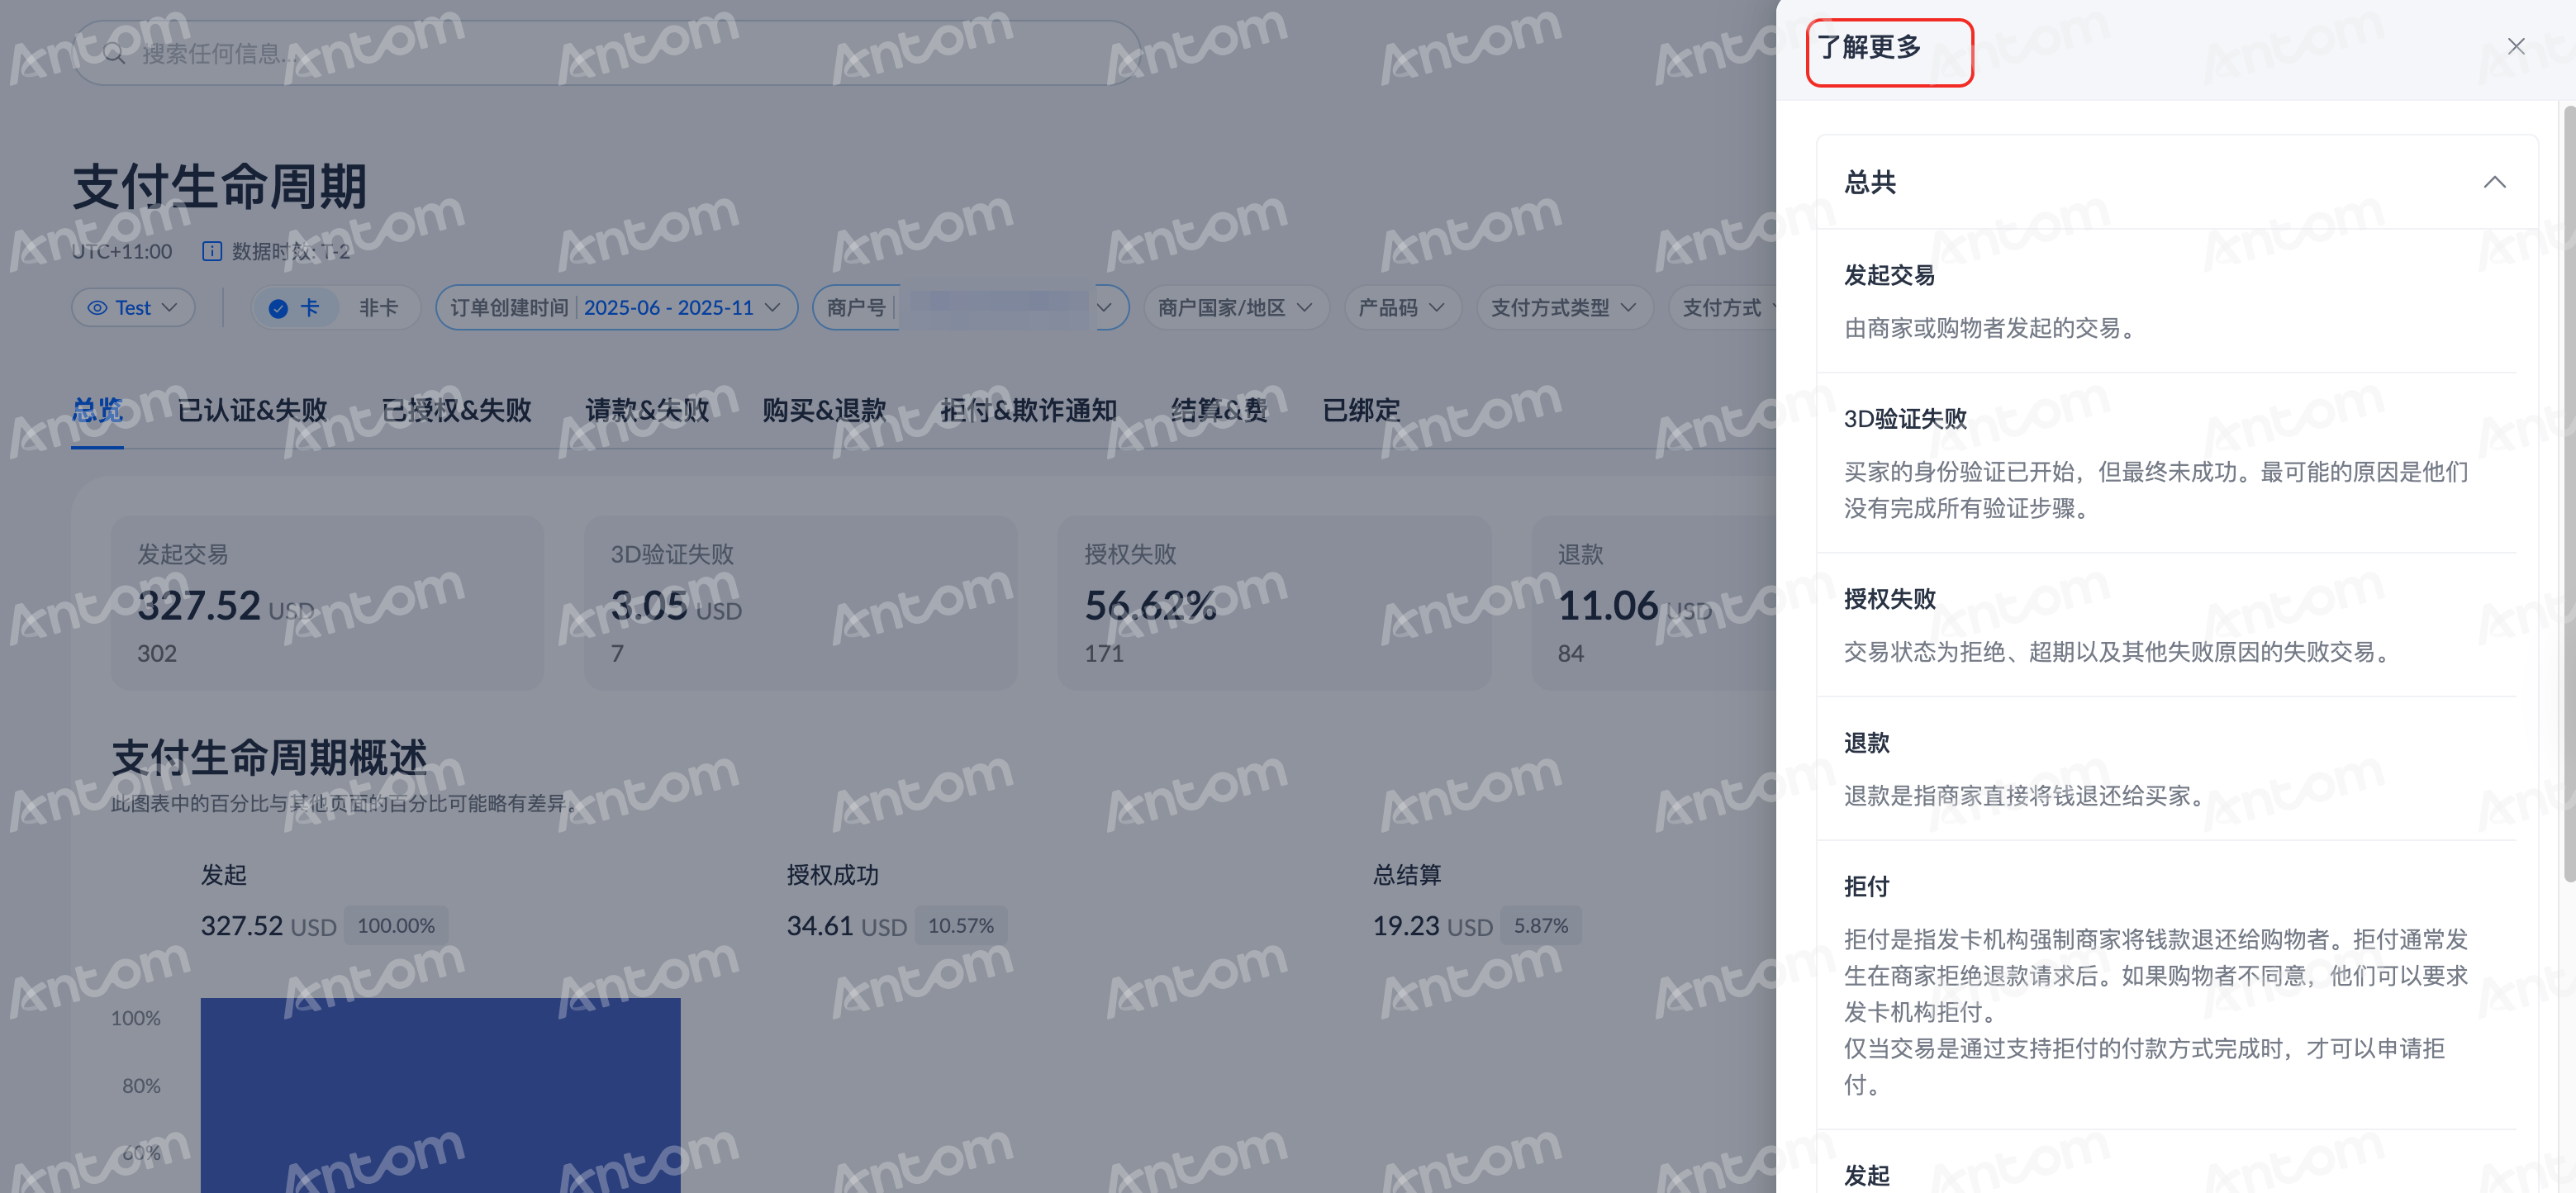Click the 3D验证失败 heading in the panel
Viewport: 2576px width, 1193px height.
[x=1905, y=419]
